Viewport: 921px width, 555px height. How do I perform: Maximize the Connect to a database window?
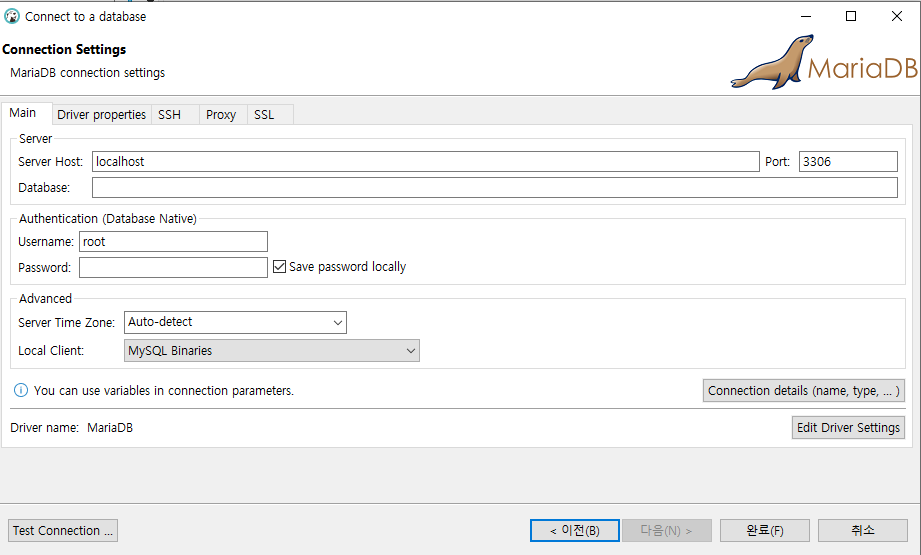tap(851, 16)
